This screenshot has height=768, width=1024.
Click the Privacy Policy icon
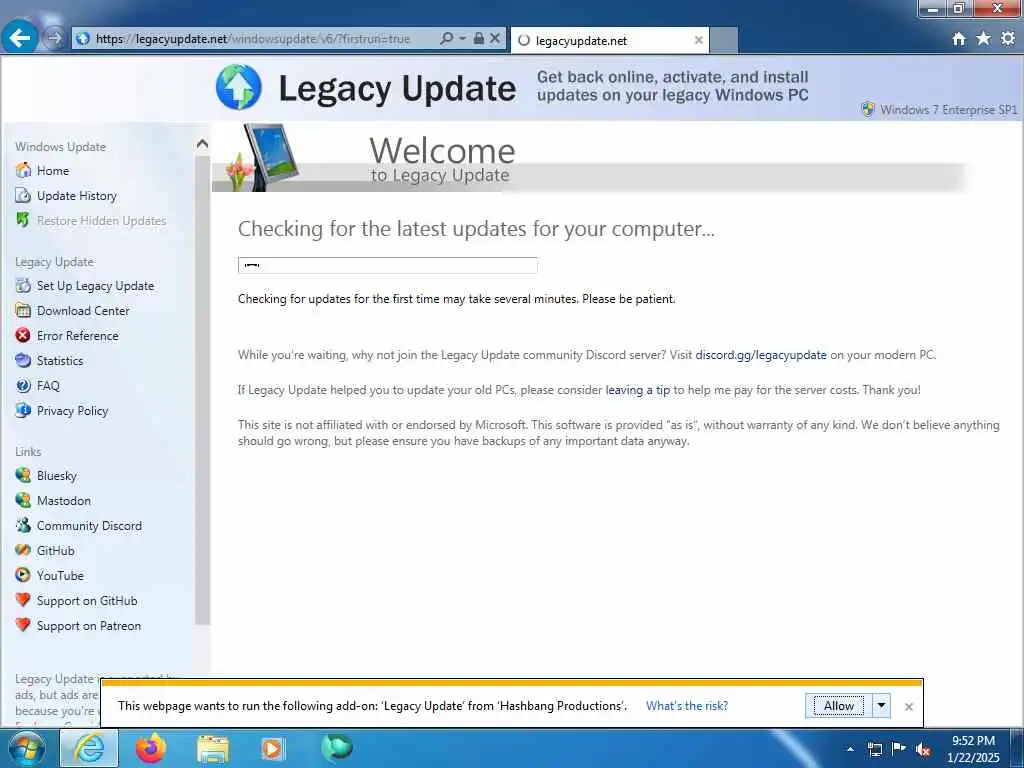click(x=23, y=410)
